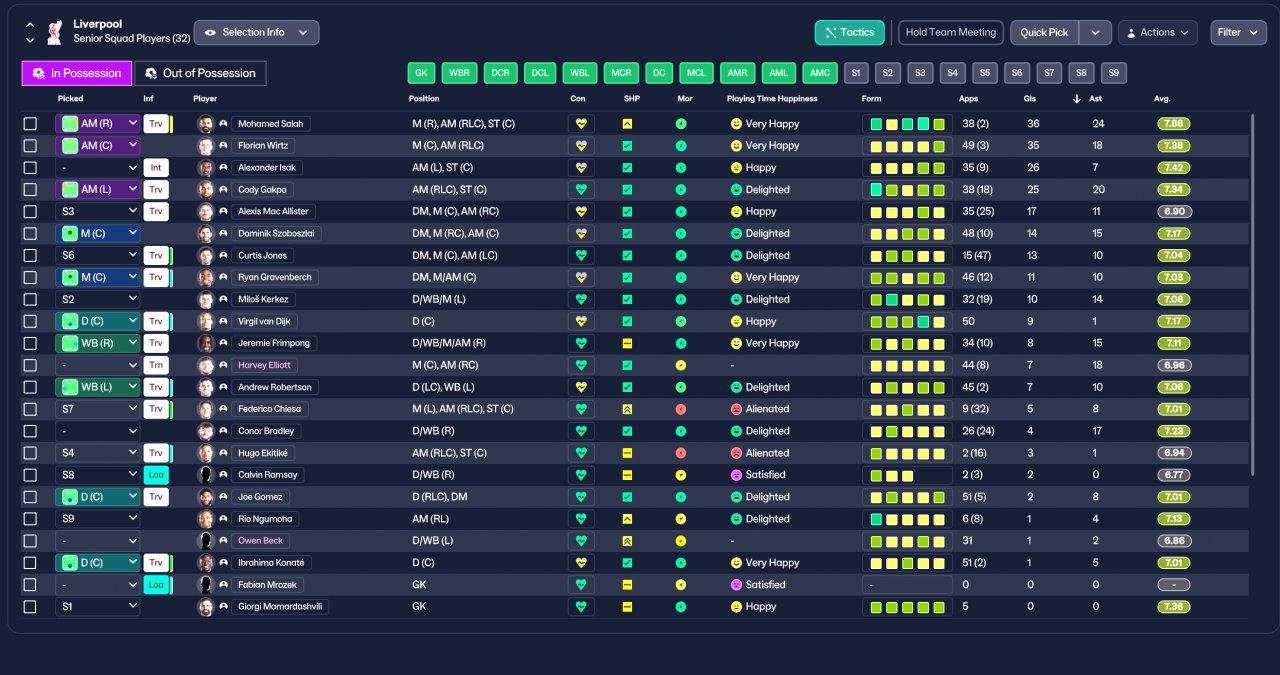Click Rio Ngumoha's sharpness arrow icon
This screenshot has width=1280, height=675.
pos(627,519)
